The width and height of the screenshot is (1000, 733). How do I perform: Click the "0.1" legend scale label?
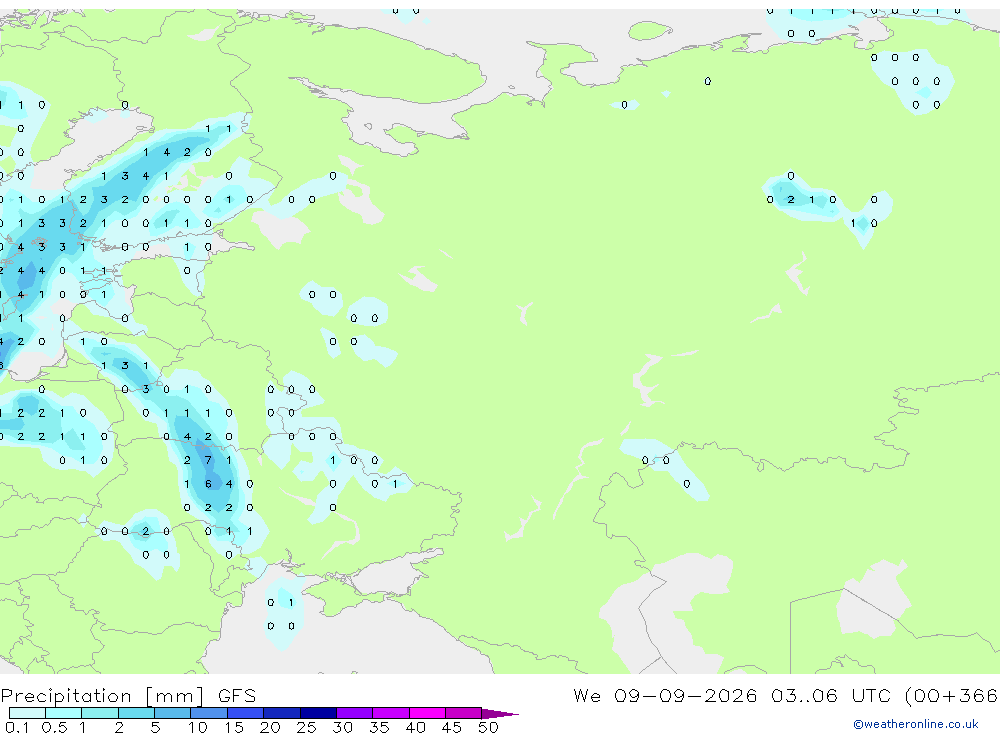click(x=17, y=727)
